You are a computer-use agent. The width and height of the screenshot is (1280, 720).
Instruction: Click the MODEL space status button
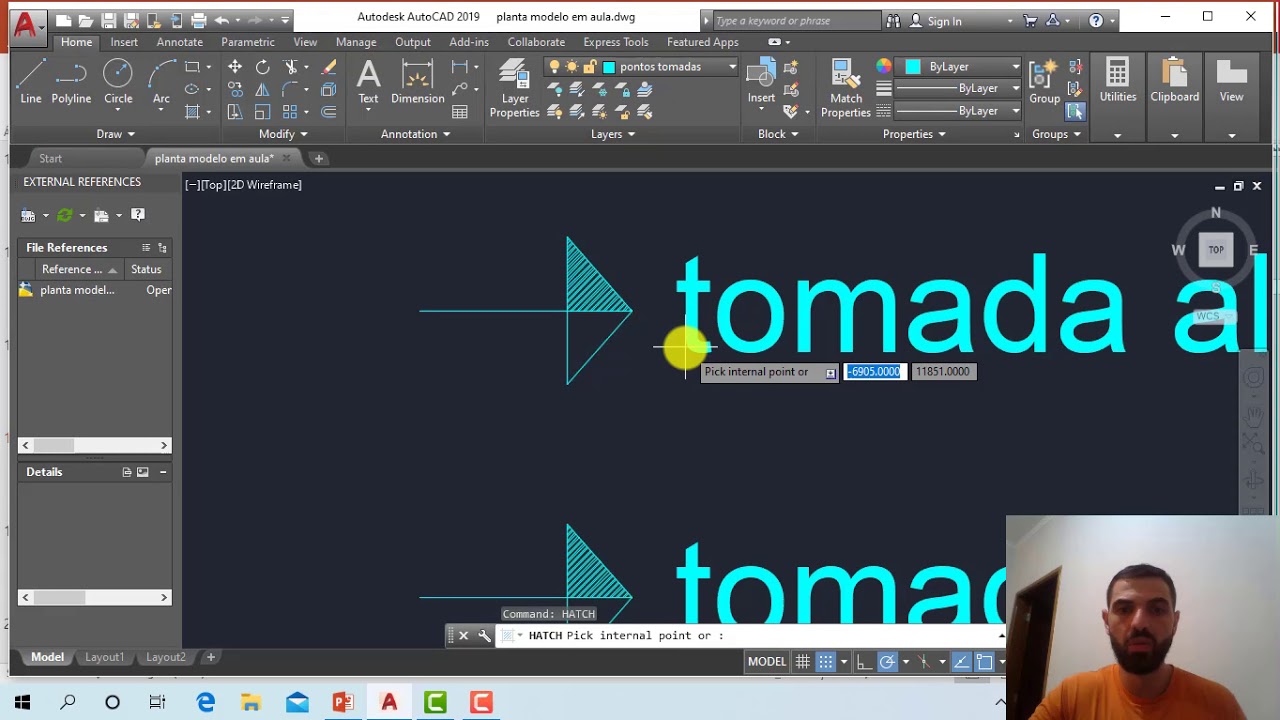tap(767, 661)
